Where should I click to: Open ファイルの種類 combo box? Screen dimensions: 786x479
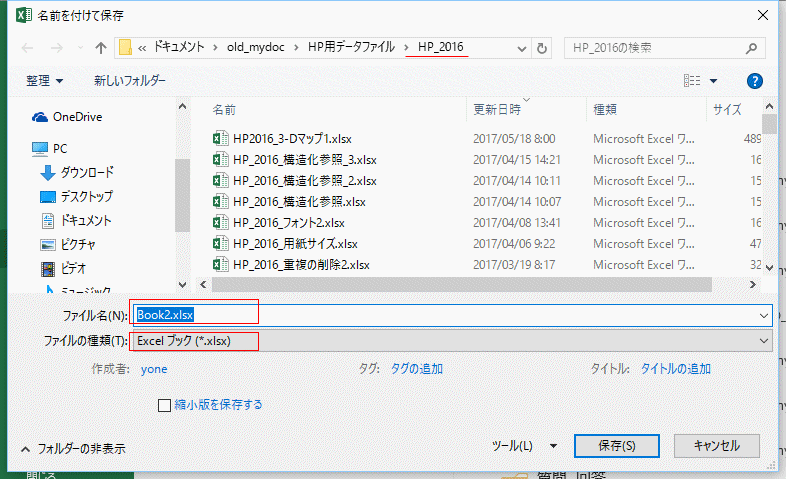coord(451,341)
